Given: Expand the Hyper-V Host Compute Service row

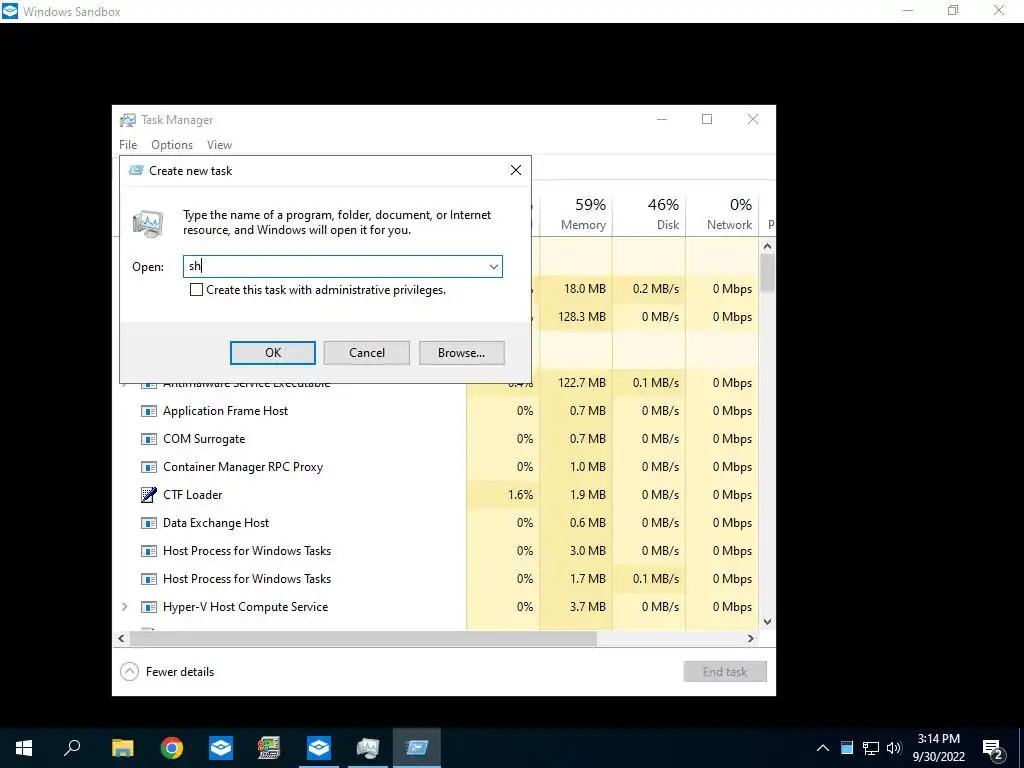Looking at the screenshot, I should pos(124,607).
